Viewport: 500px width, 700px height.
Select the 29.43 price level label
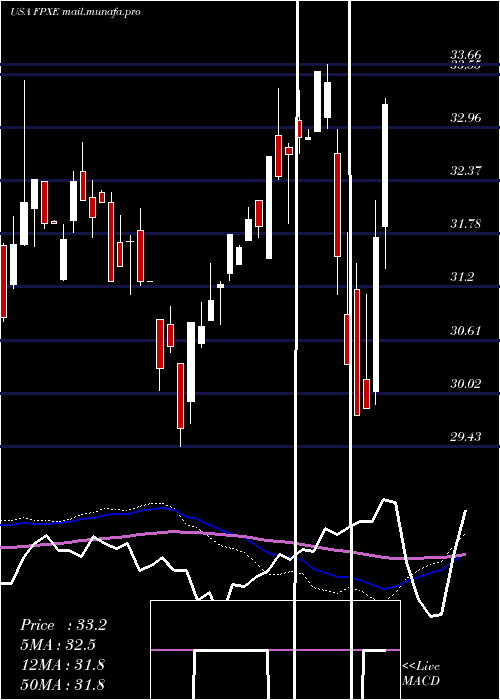466,437
